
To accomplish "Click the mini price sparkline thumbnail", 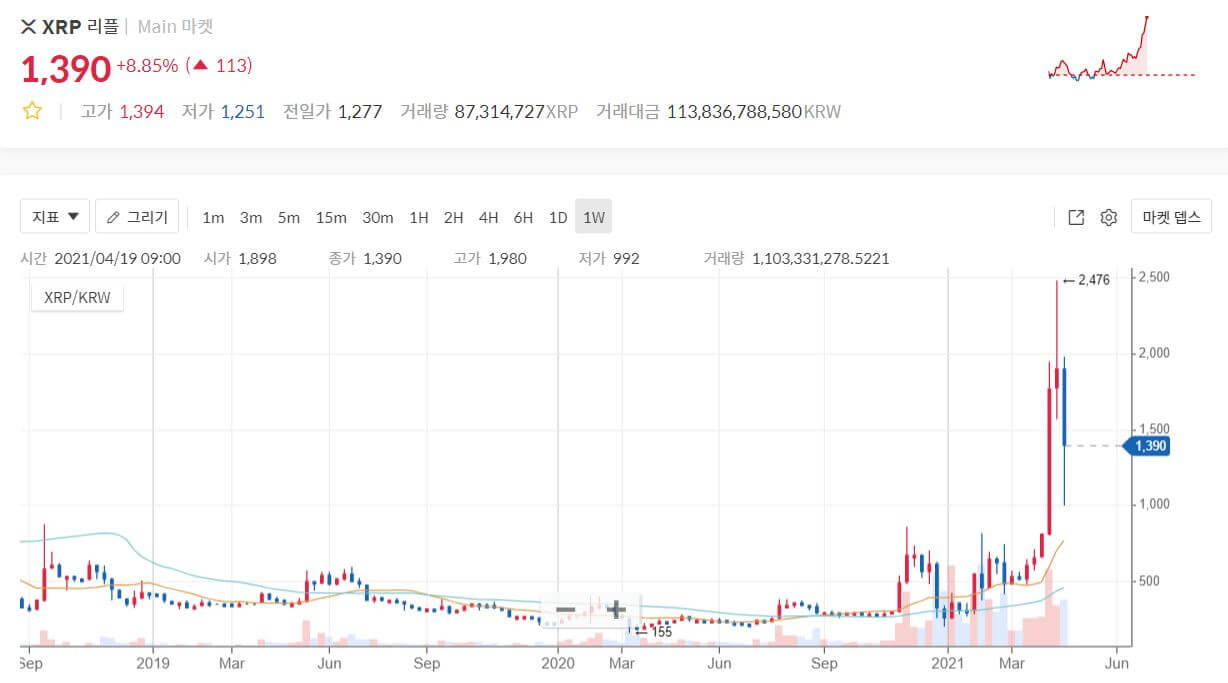I will (x=1121, y=49).
